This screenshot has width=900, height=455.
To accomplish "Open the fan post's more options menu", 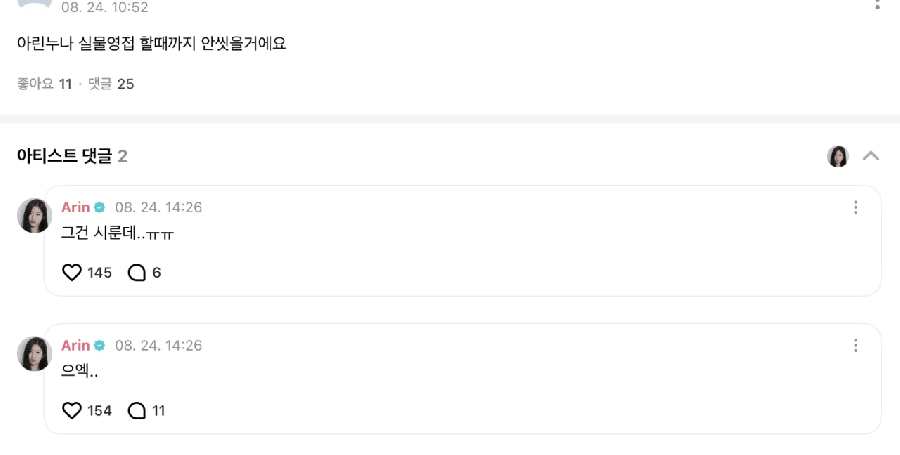I will (878, 3).
